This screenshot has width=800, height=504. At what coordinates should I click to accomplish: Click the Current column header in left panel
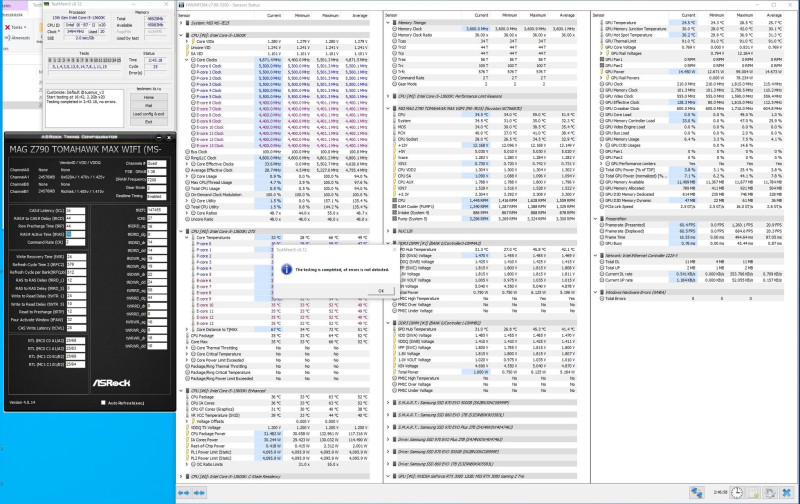pyautogui.click(x=274, y=16)
